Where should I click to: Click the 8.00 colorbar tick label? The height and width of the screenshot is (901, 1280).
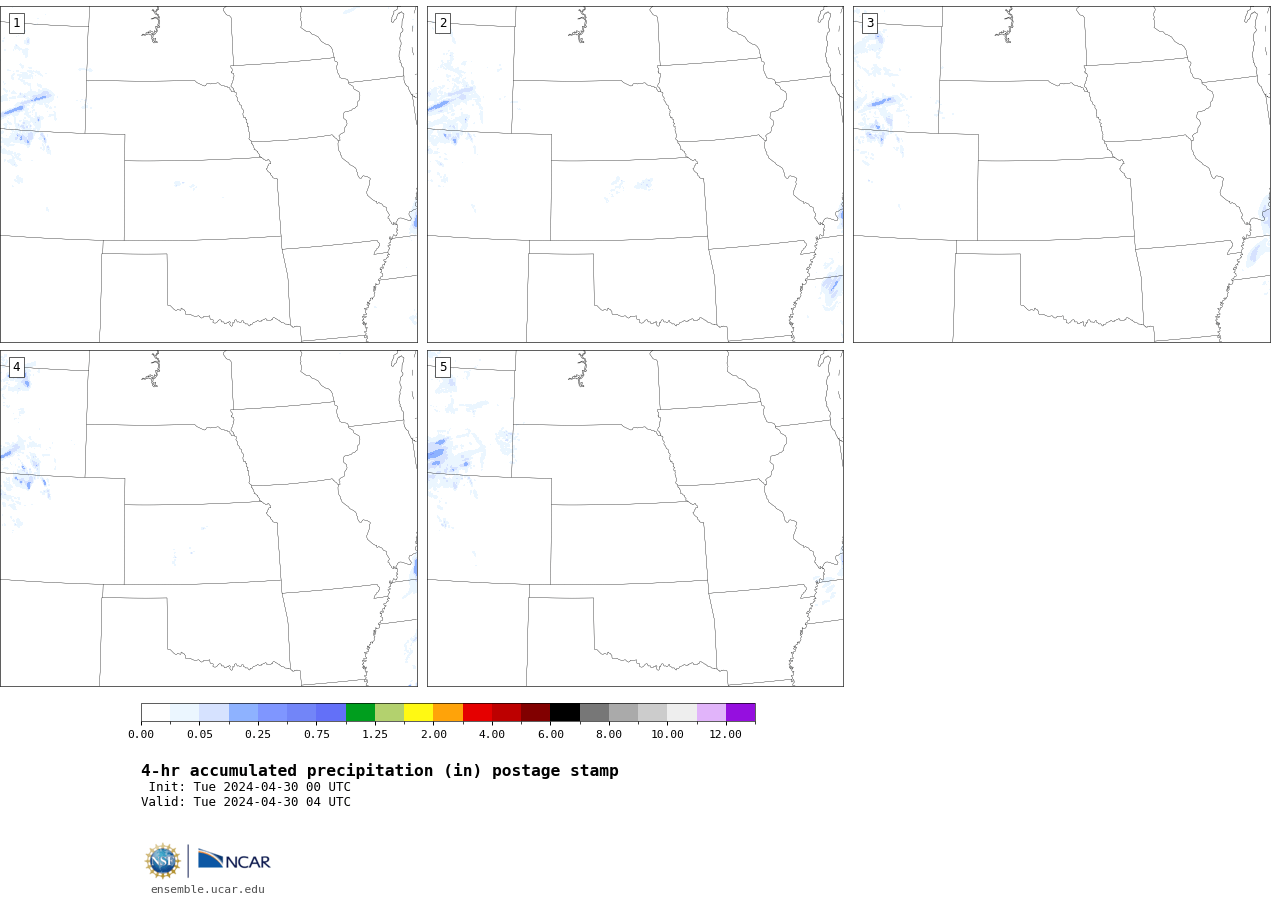(x=609, y=735)
